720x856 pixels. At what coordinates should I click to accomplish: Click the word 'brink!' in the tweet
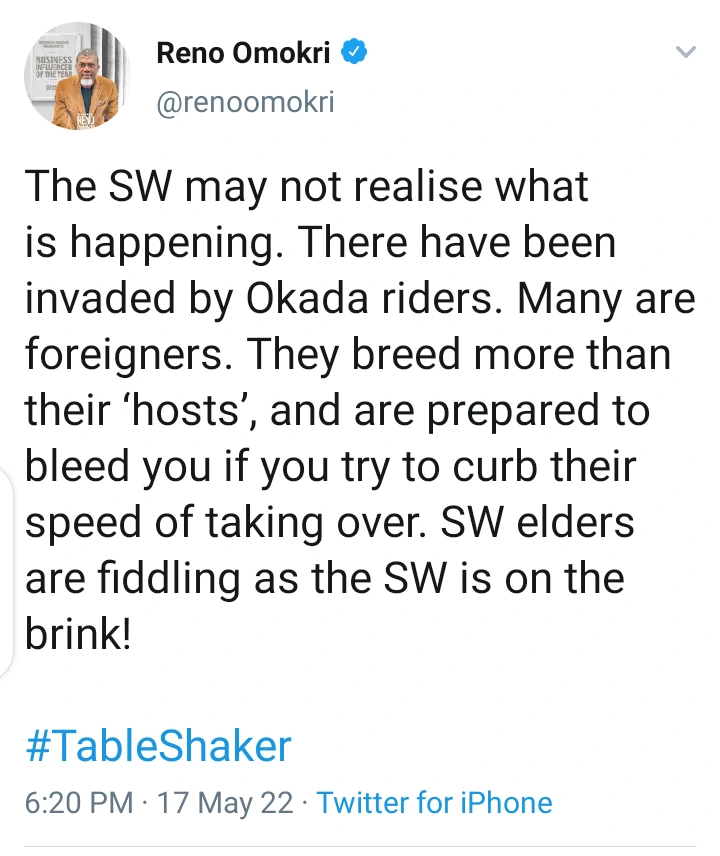coord(78,634)
